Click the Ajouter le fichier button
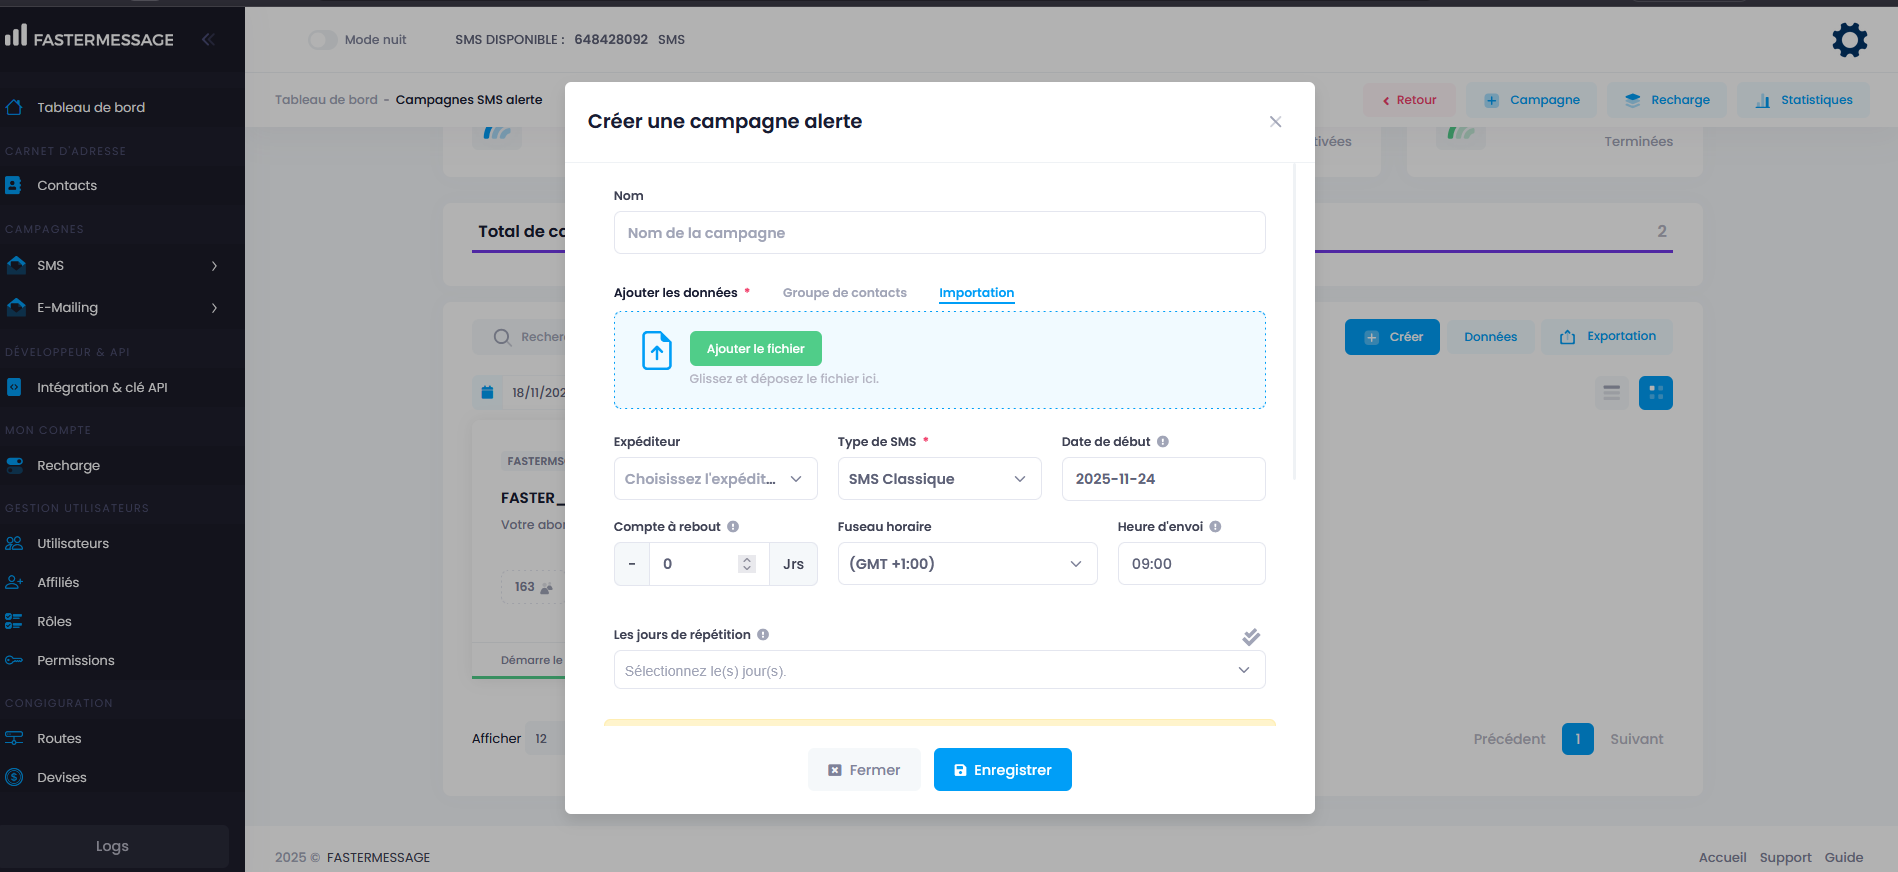The image size is (1898, 872). point(755,349)
